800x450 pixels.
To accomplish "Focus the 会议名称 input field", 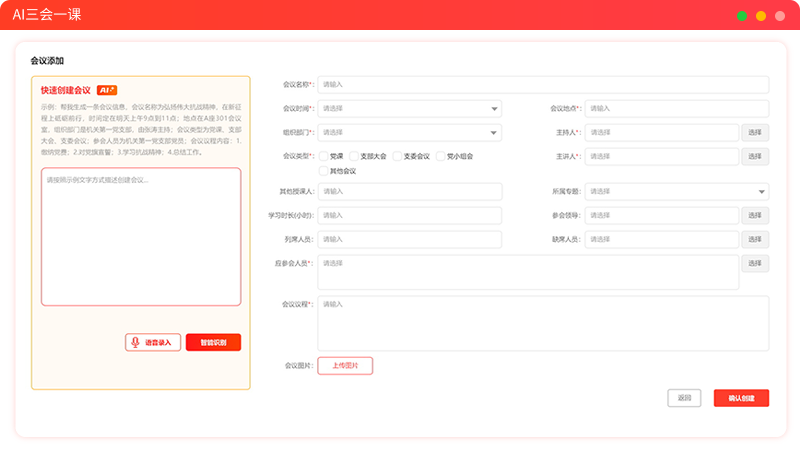I will [543, 85].
